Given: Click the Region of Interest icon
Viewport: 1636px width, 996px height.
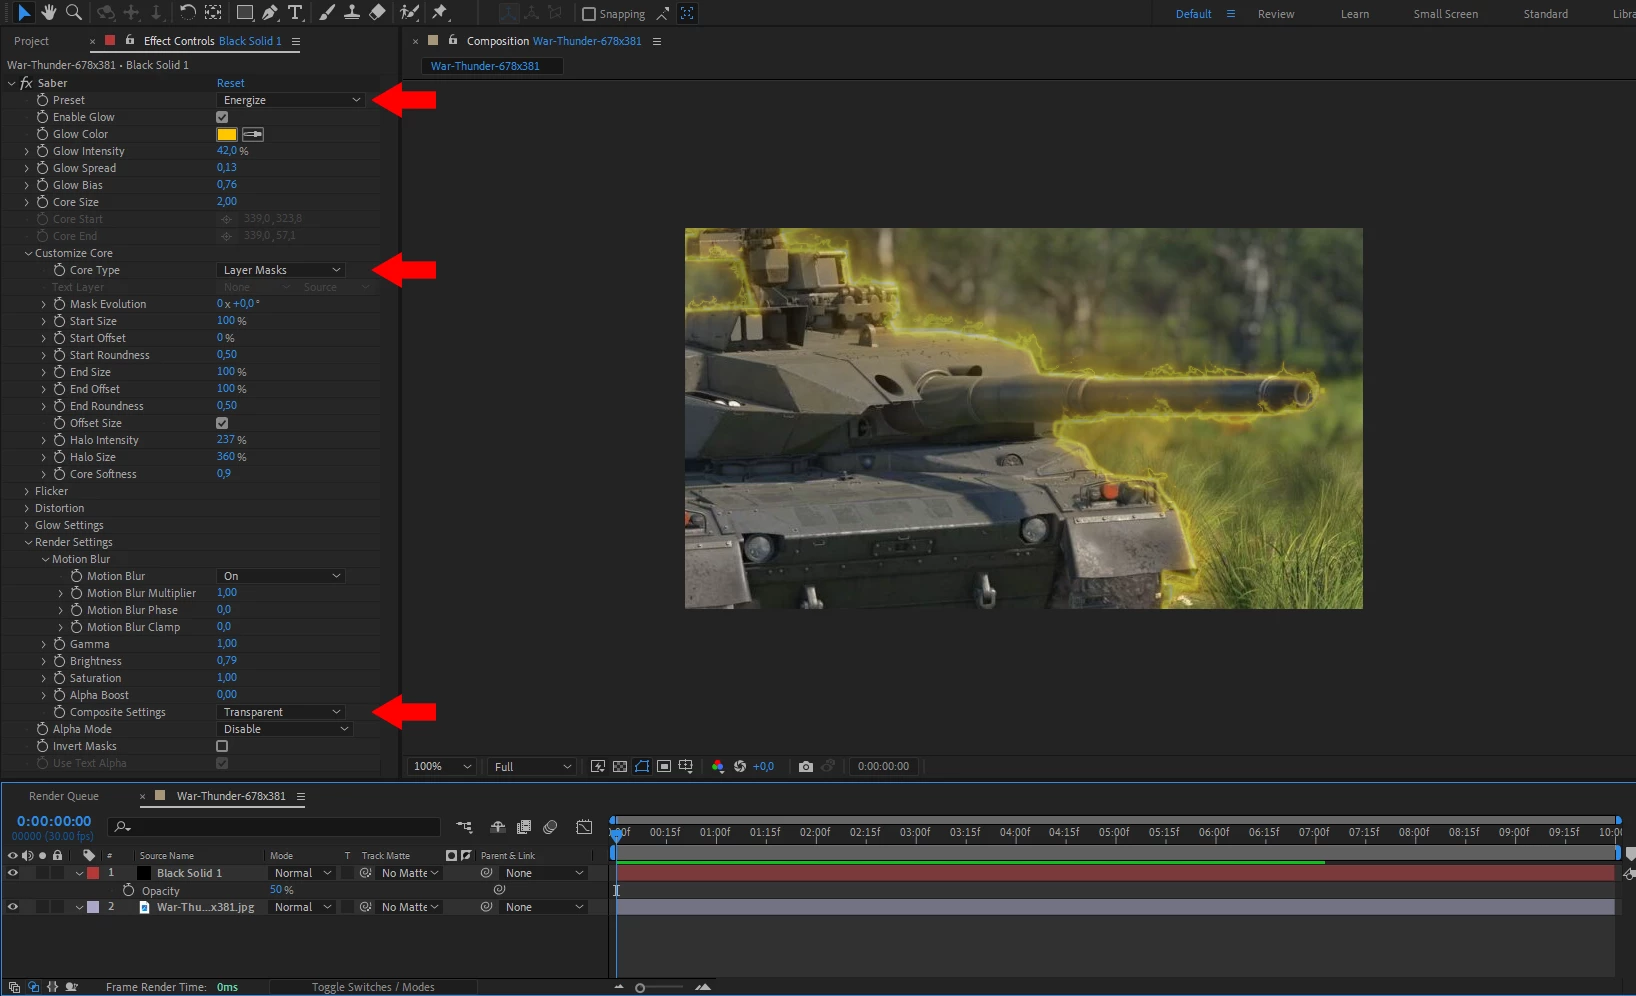Looking at the screenshot, I should [664, 767].
